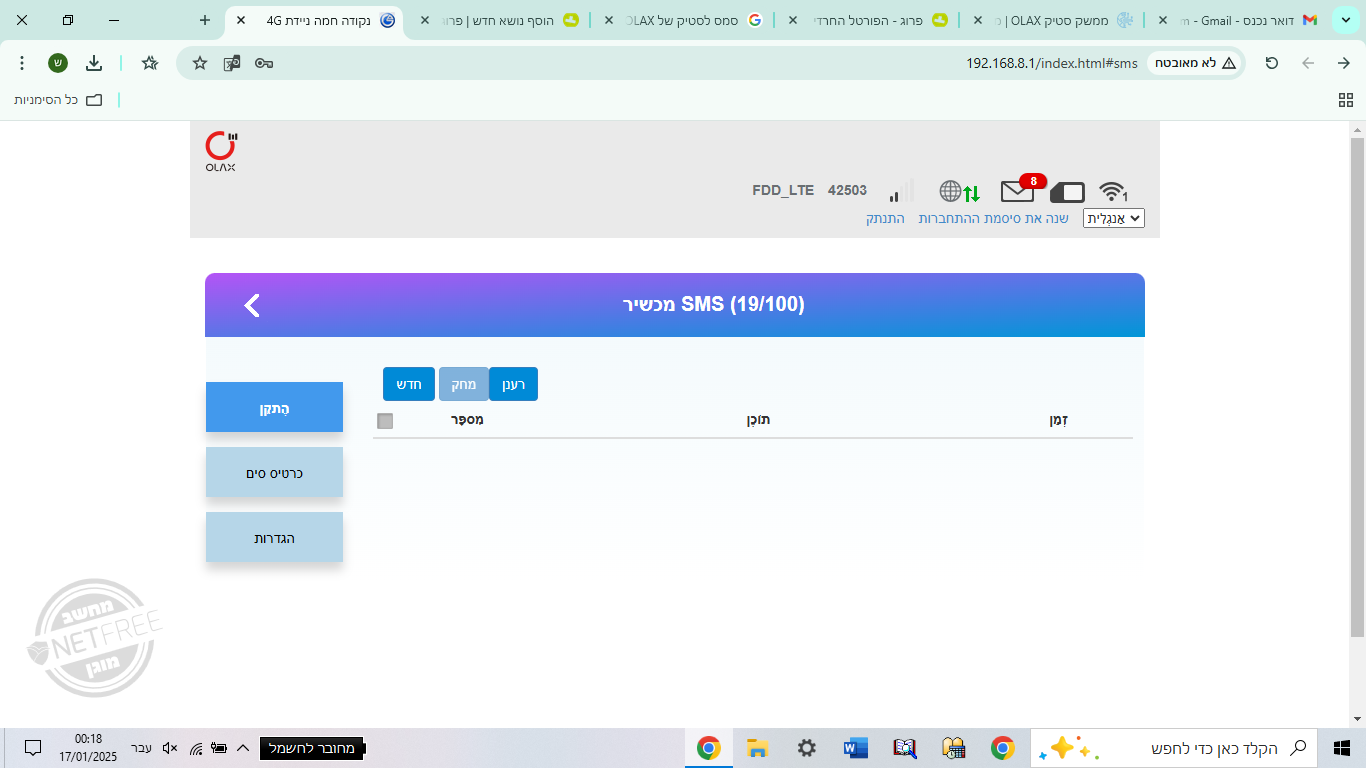Click the '42503' operator code text
The width and height of the screenshot is (1366, 768).
coord(847,190)
